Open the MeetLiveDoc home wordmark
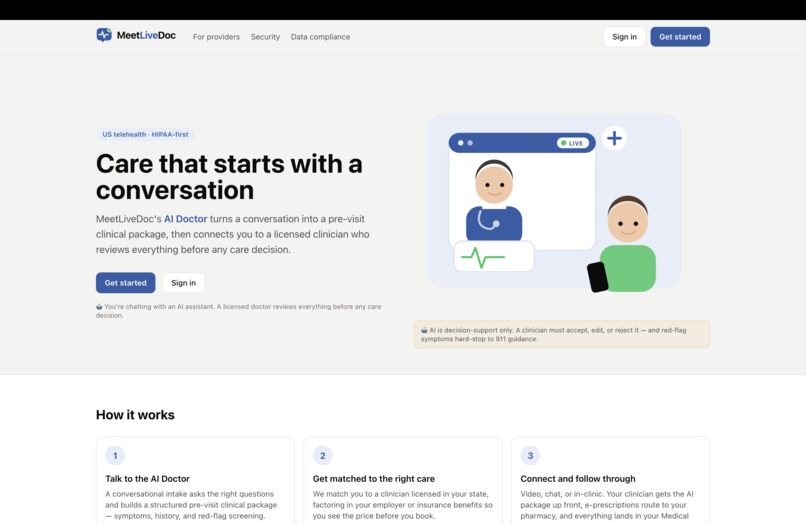 (146, 35)
